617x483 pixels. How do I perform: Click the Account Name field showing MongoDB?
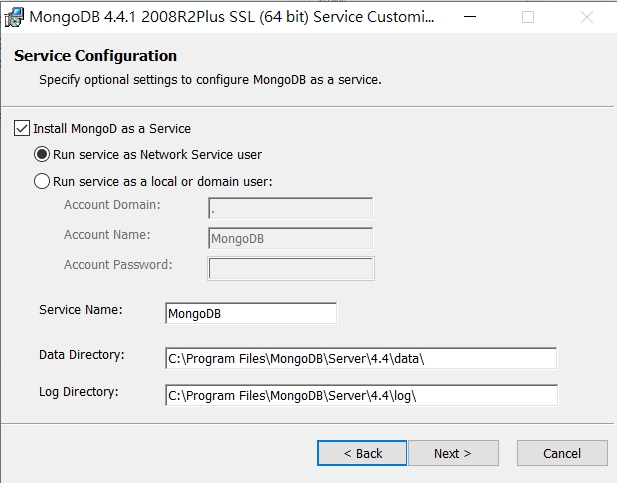coord(290,239)
